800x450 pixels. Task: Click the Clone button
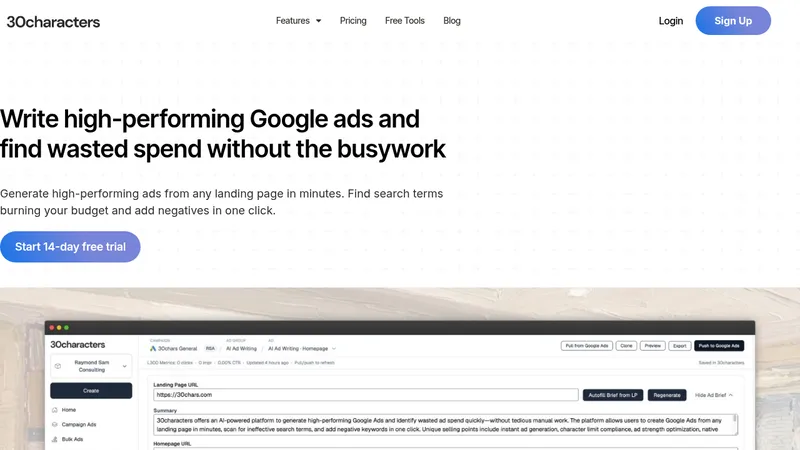coord(626,346)
